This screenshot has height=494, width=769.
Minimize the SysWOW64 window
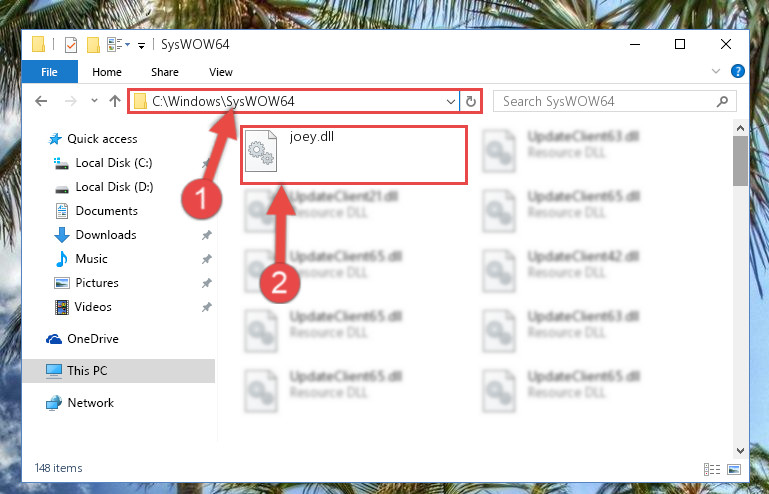point(635,44)
